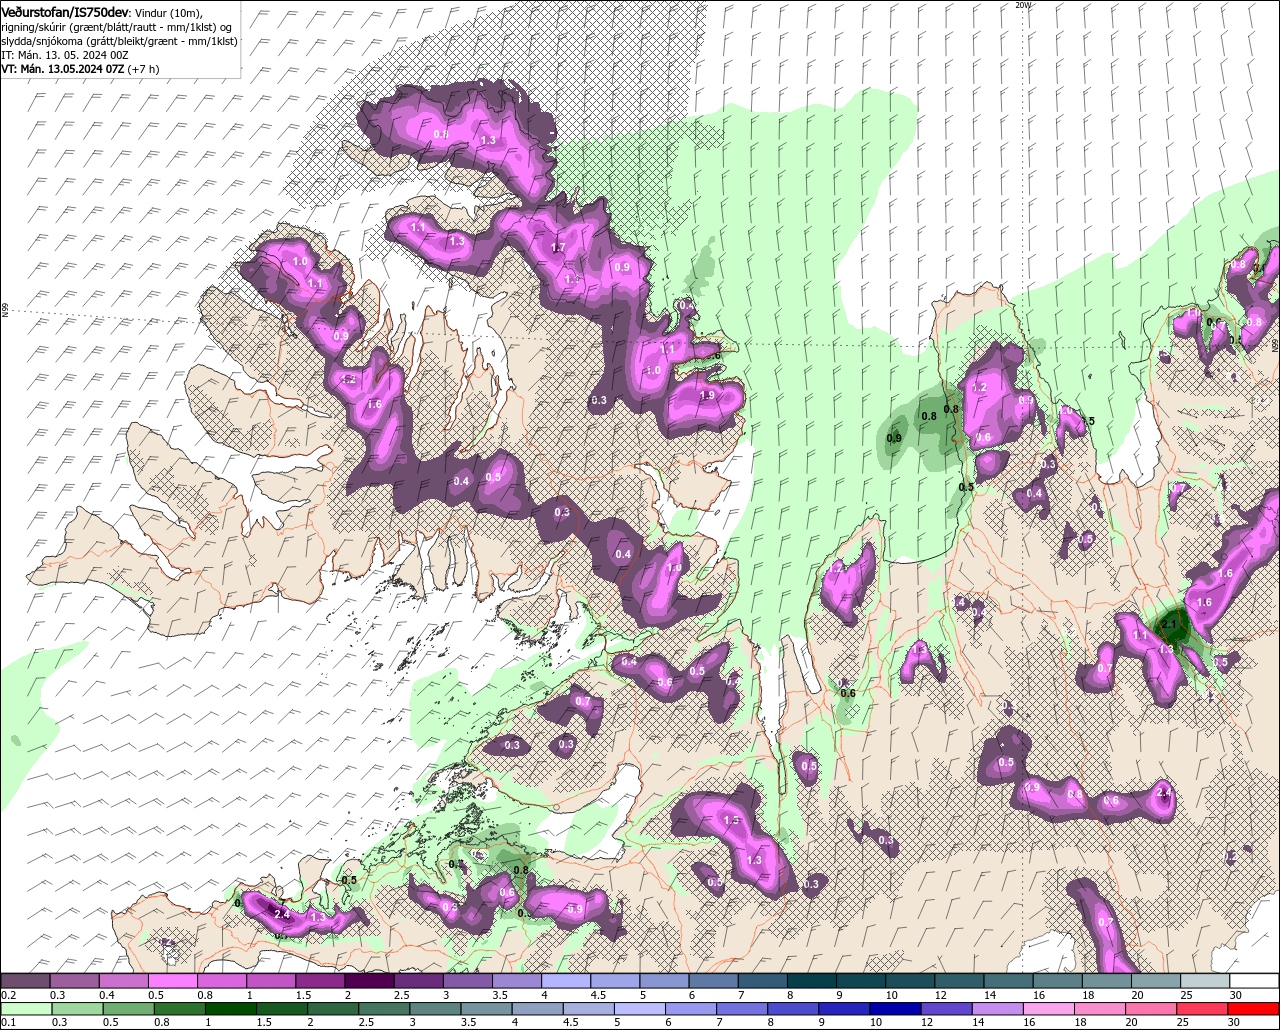Pick the upper-row legend swatch starting at 4.5

tap(615, 980)
